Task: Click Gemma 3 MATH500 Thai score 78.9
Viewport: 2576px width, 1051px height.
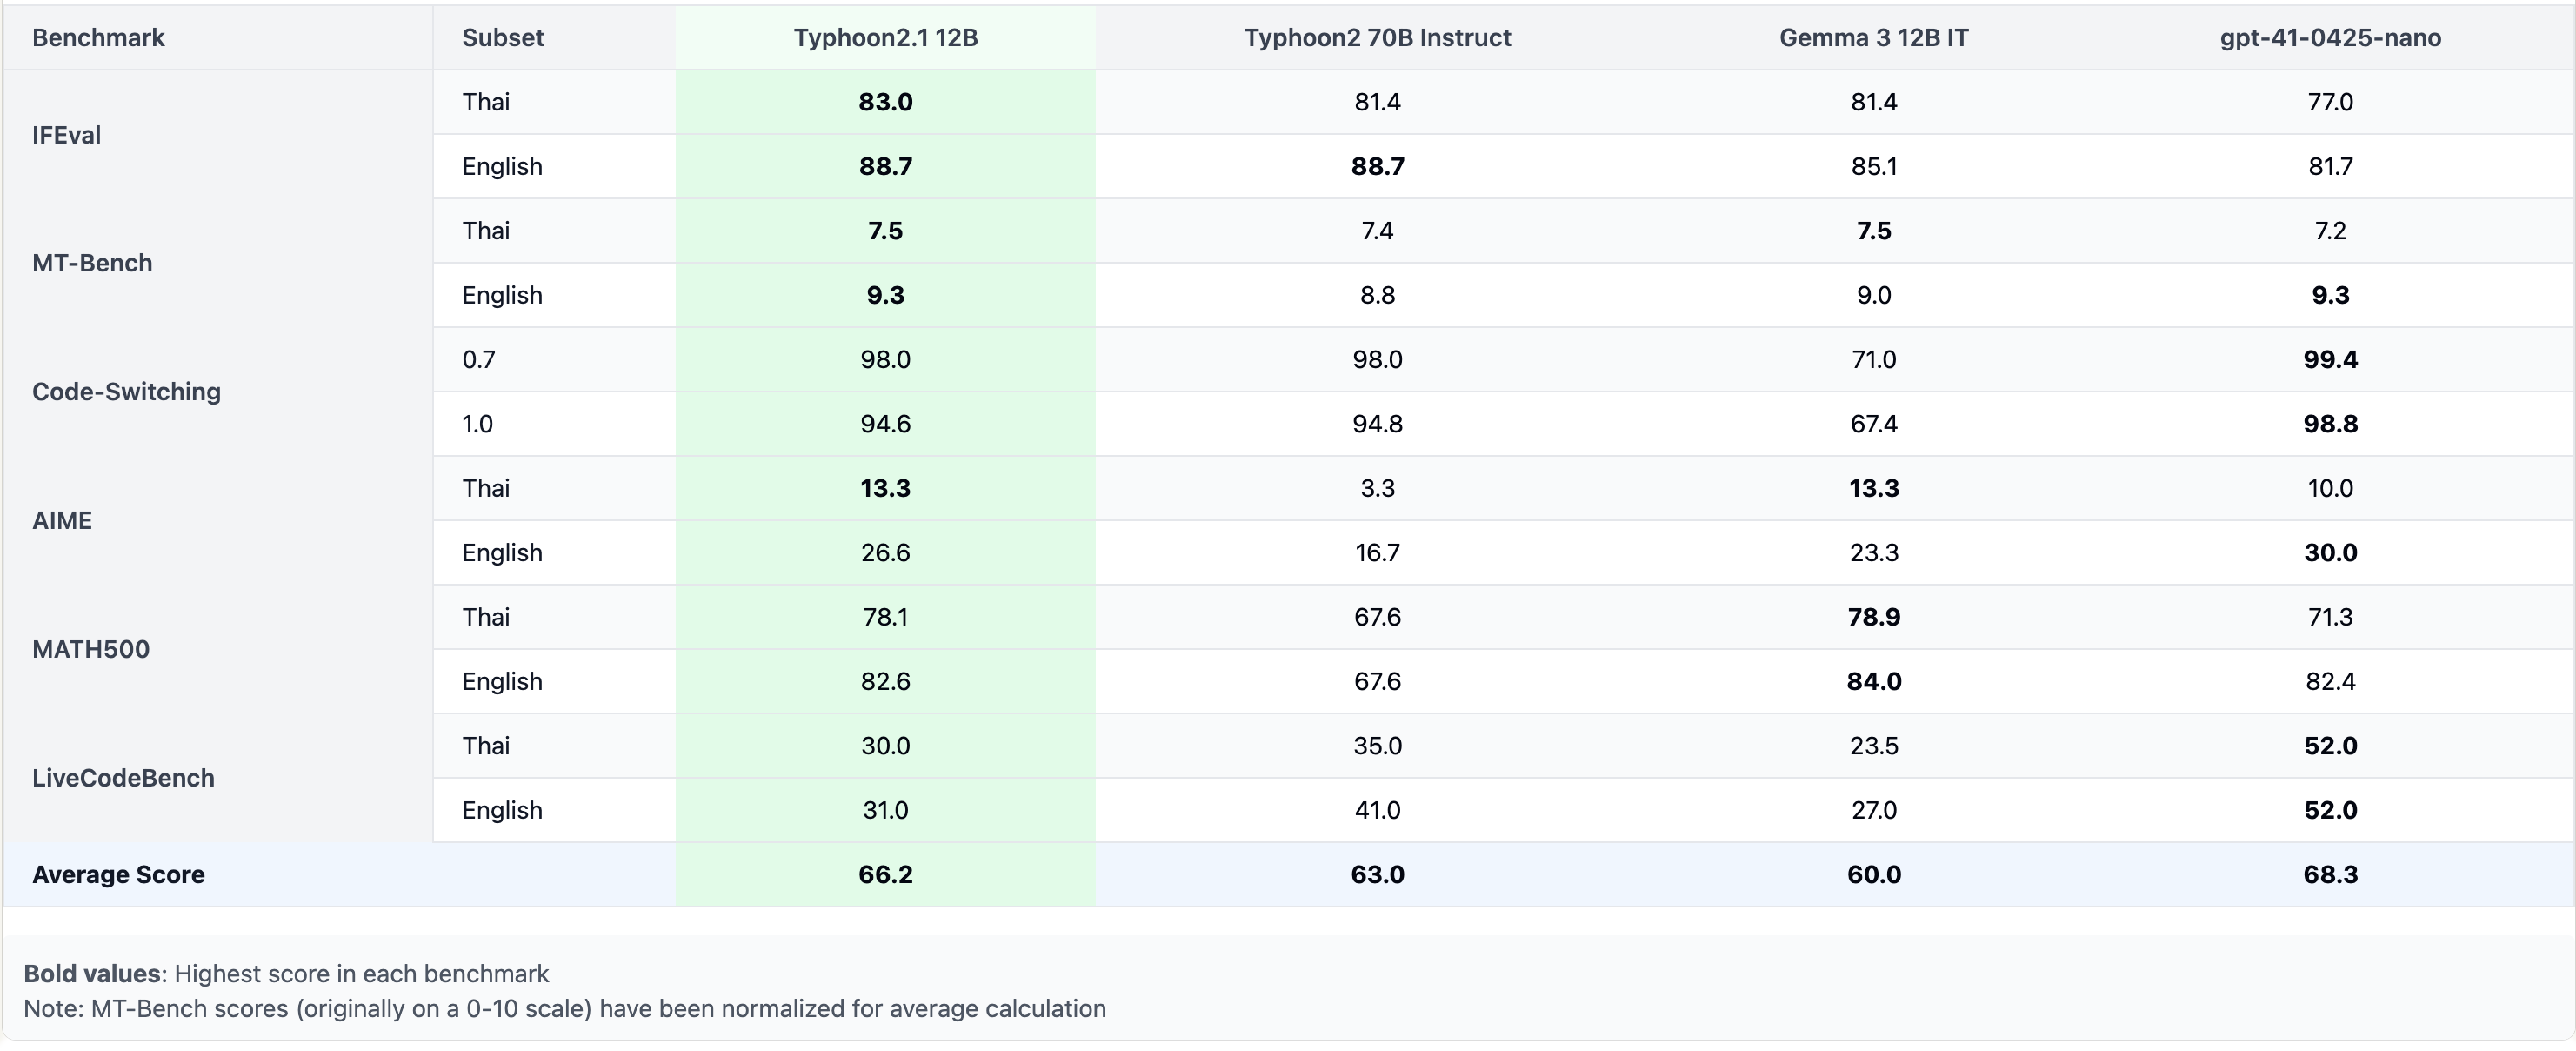Action: pos(1873,617)
